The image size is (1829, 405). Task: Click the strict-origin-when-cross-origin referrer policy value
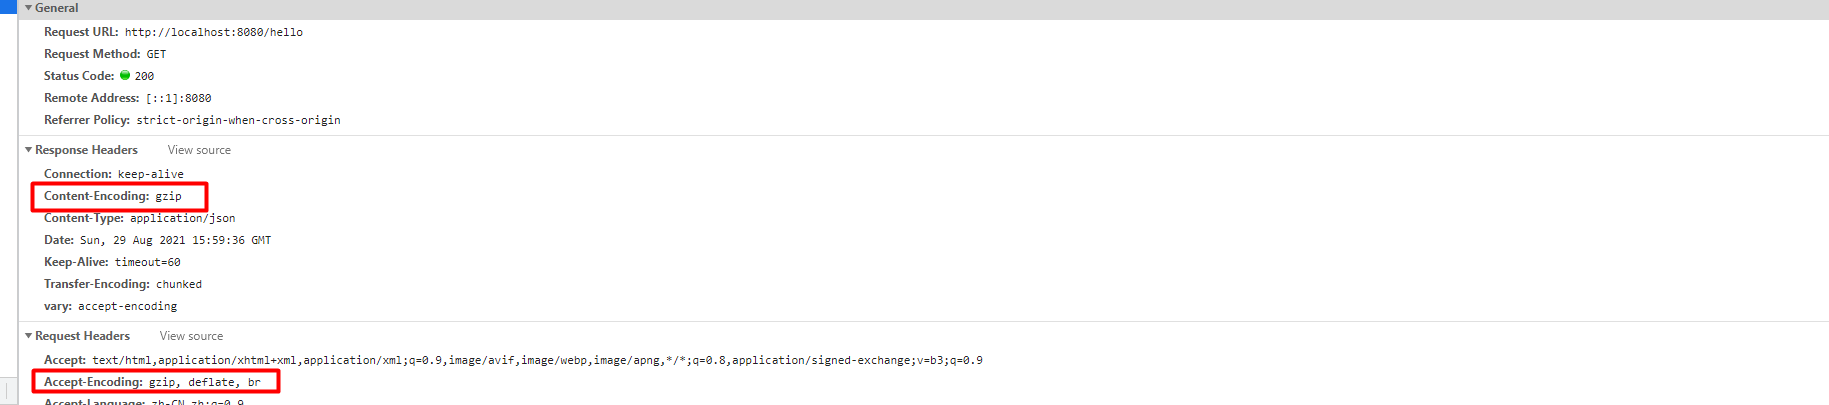point(238,120)
